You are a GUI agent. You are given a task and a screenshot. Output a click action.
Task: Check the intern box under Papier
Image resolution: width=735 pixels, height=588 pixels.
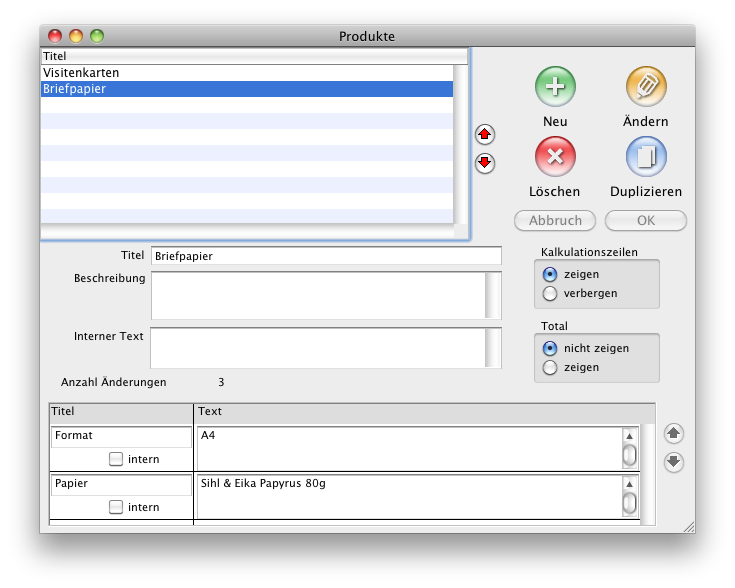pos(116,507)
